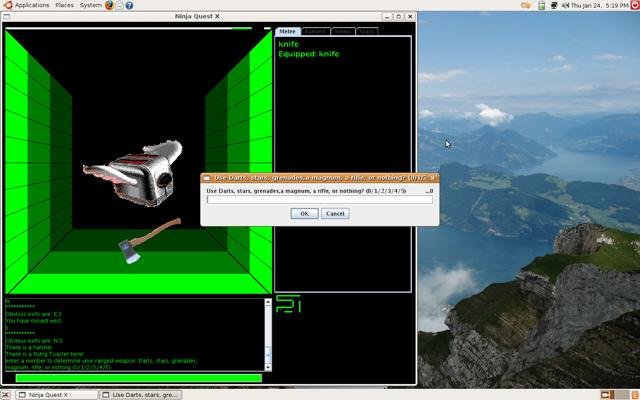Click the volume speaker icon

565,5
